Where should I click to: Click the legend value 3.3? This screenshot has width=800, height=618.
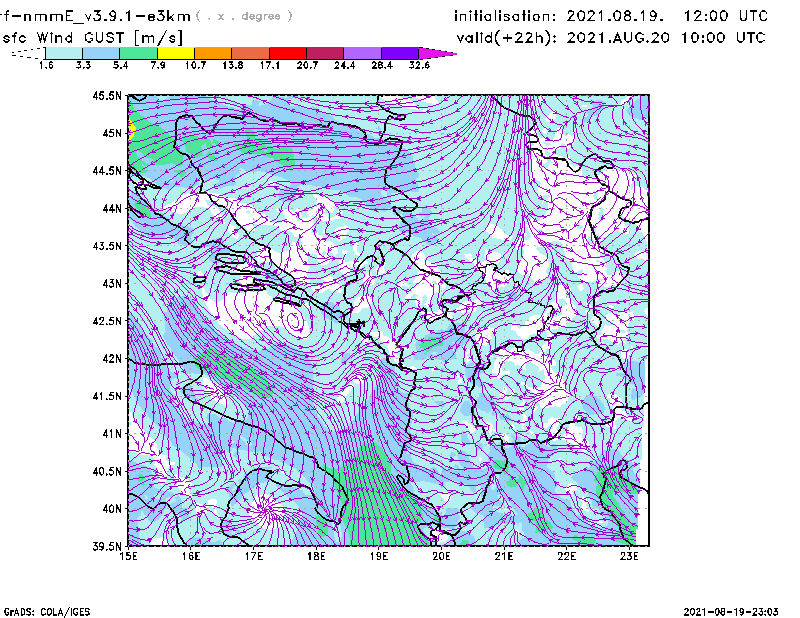point(83,65)
